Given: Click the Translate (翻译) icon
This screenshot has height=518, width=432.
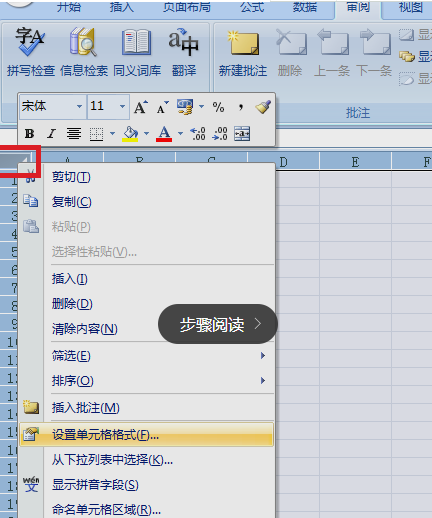Looking at the screenshot, I should pos(184,52).
